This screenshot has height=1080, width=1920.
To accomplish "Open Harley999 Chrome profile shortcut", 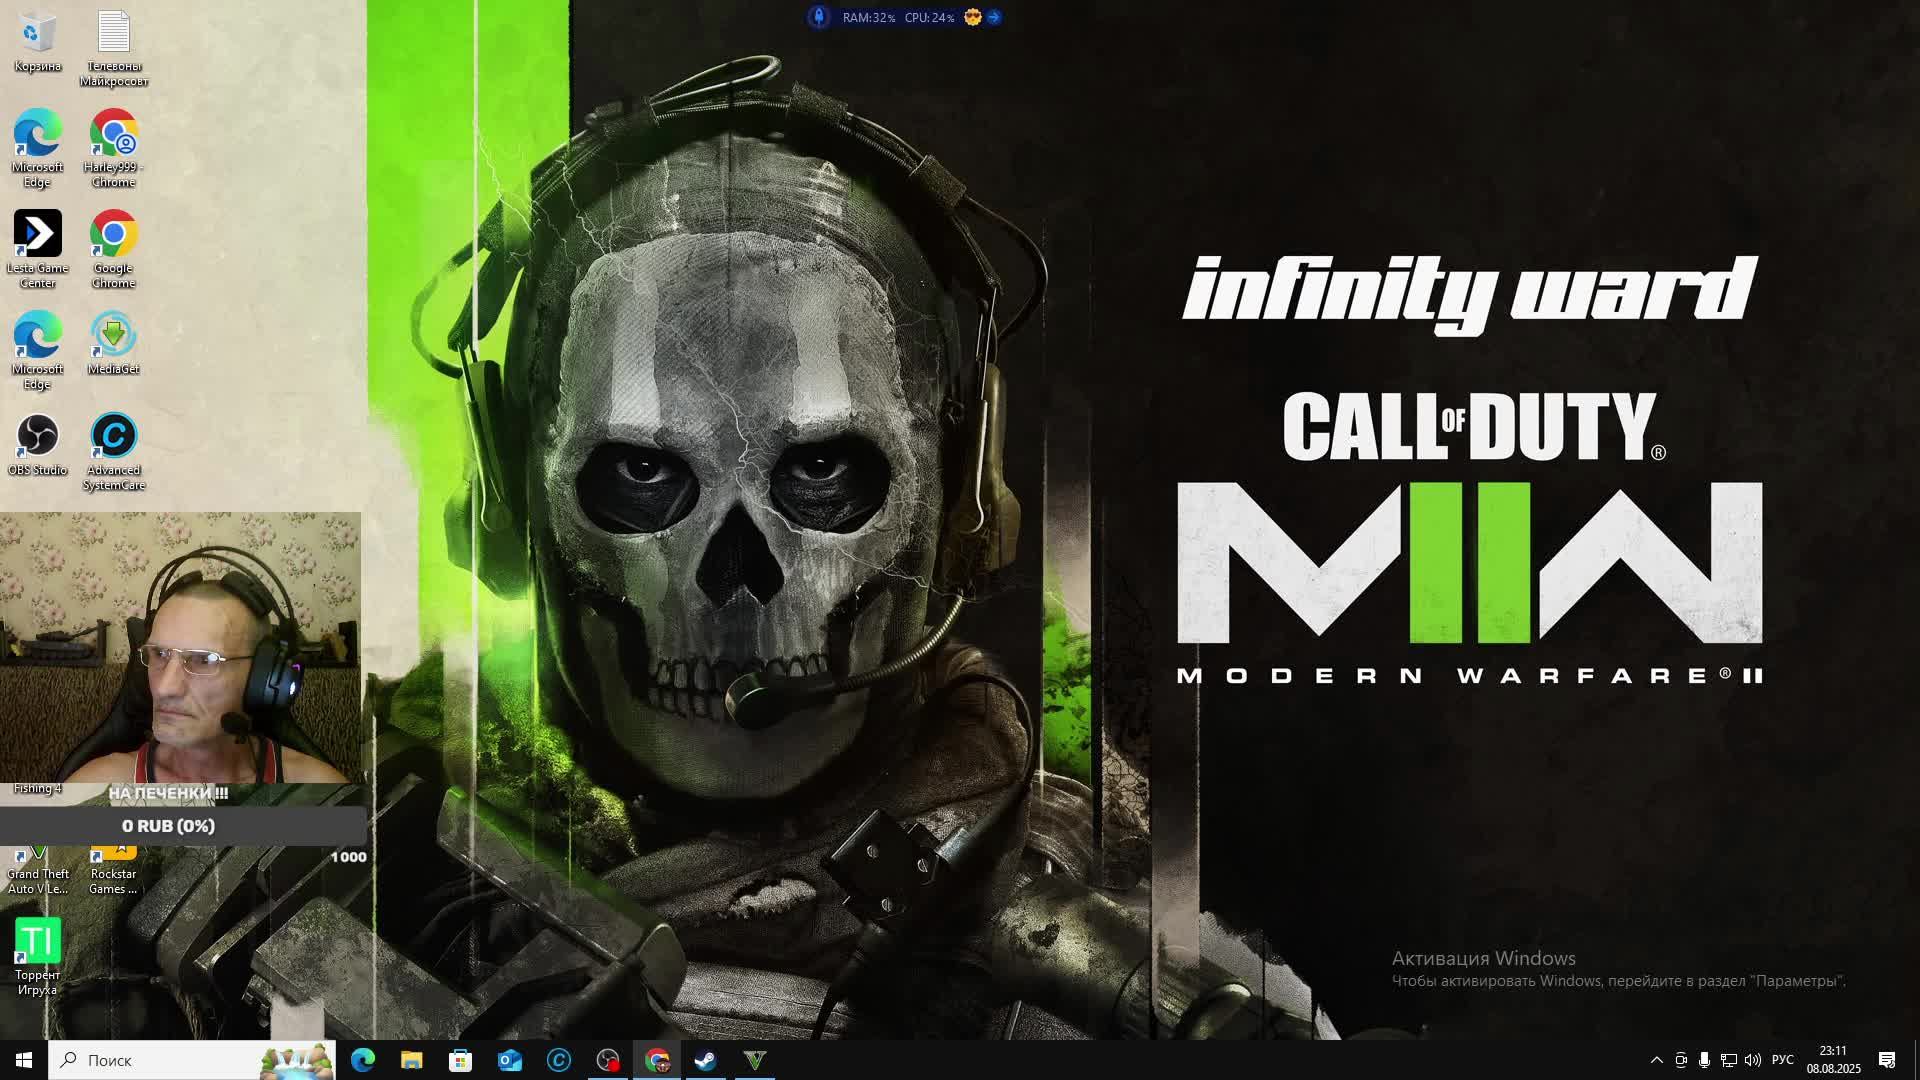I will click(x=113, y=133).
